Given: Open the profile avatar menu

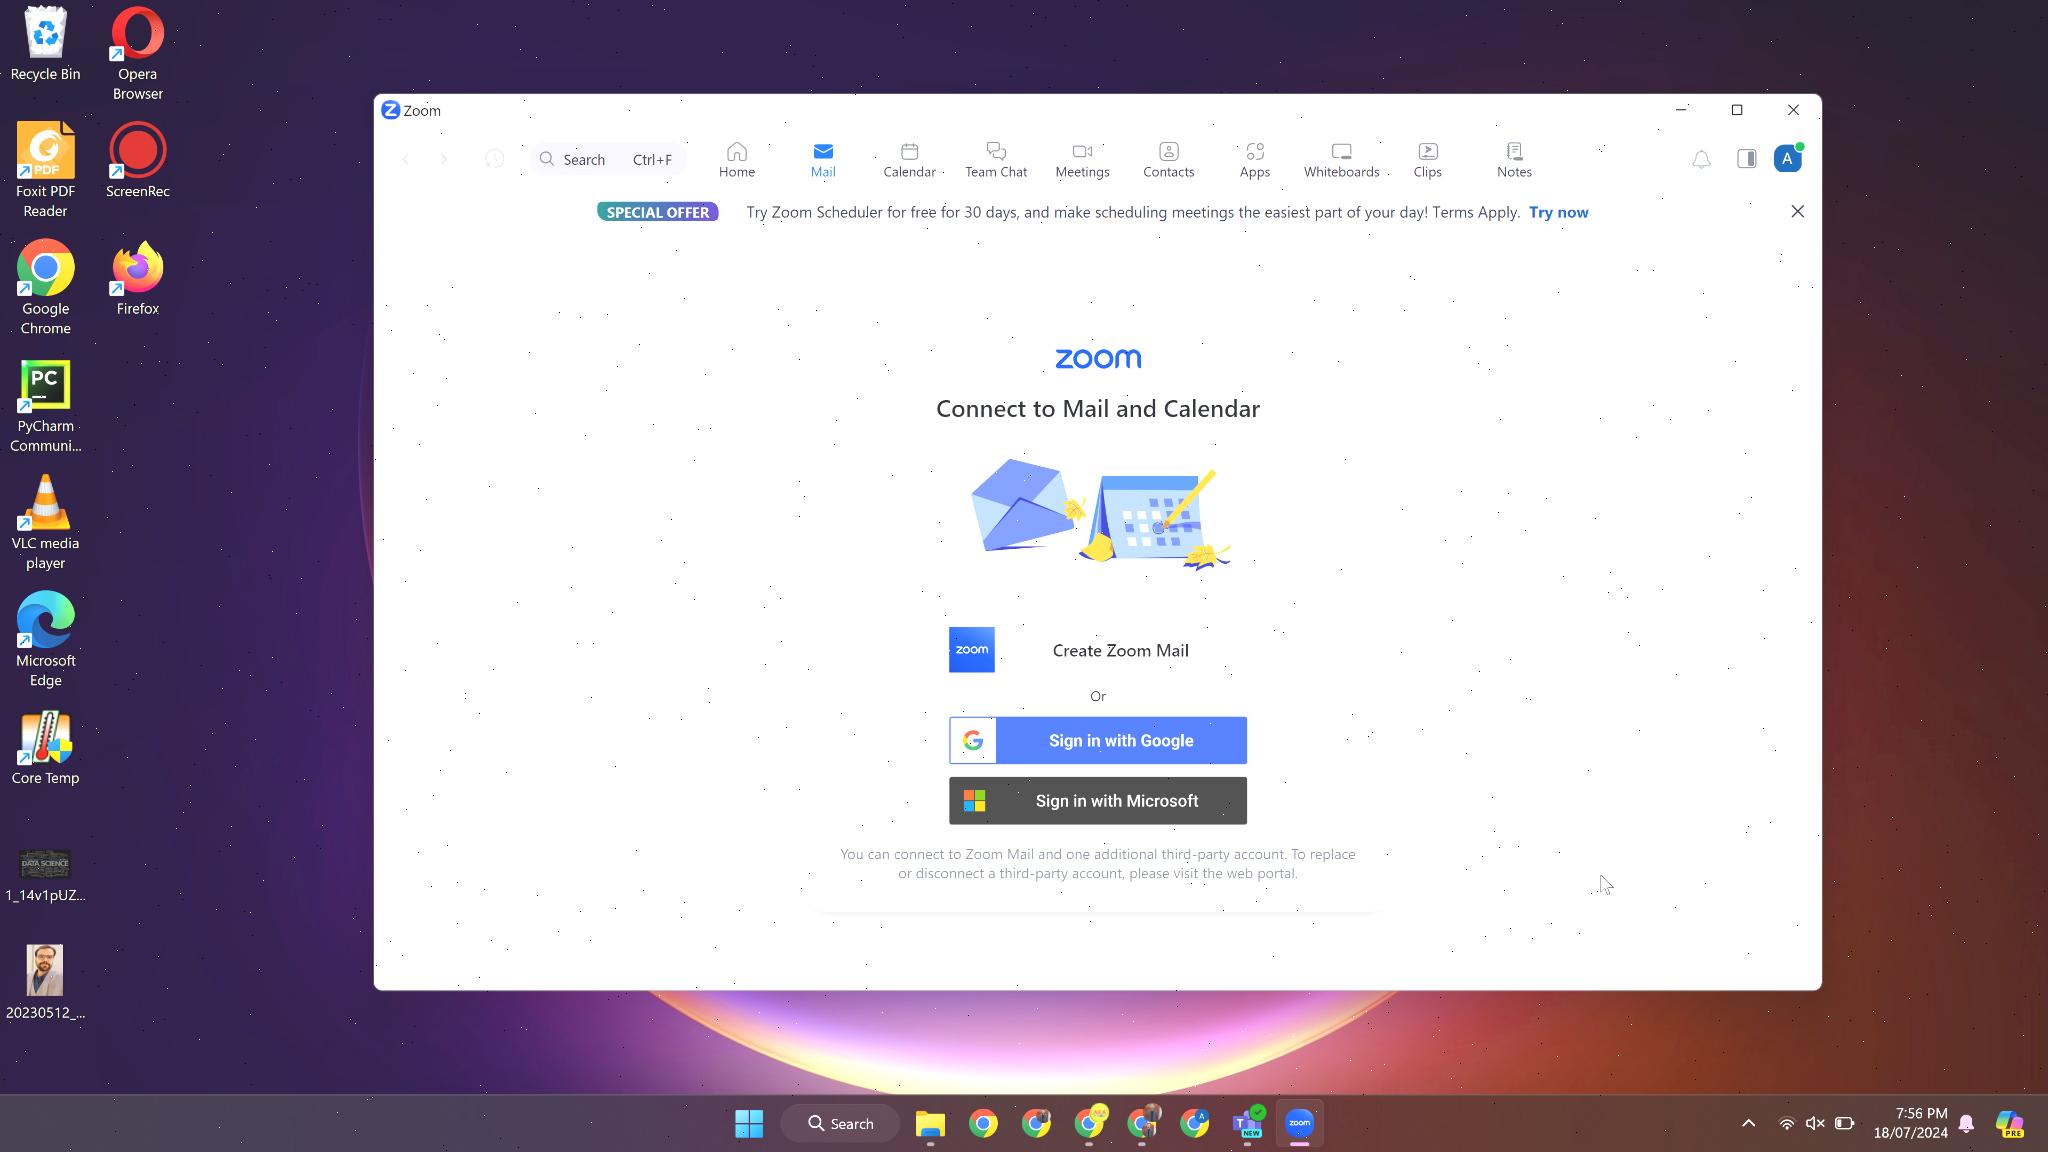Looking at the screenshot, I should [x=1787, y=159].
